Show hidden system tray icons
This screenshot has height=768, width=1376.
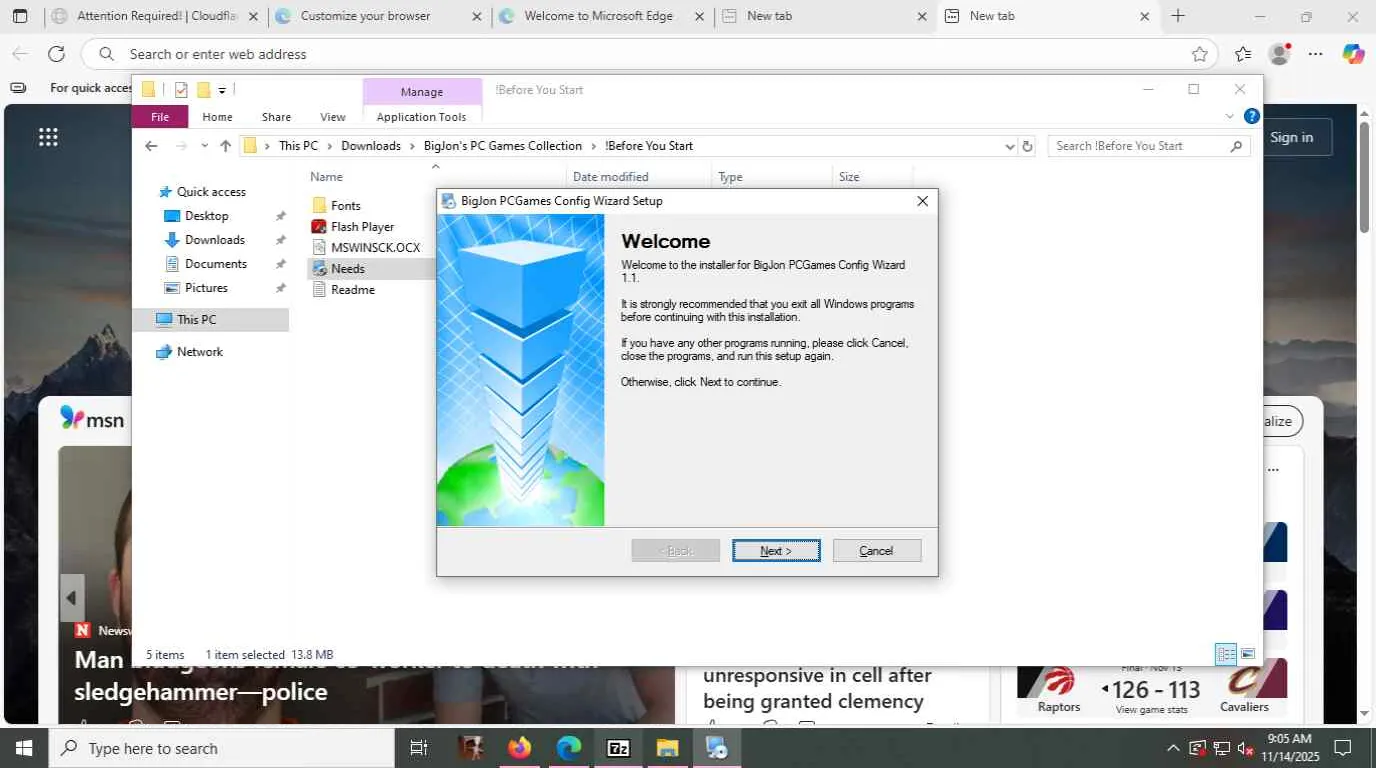coord(1173,748)
